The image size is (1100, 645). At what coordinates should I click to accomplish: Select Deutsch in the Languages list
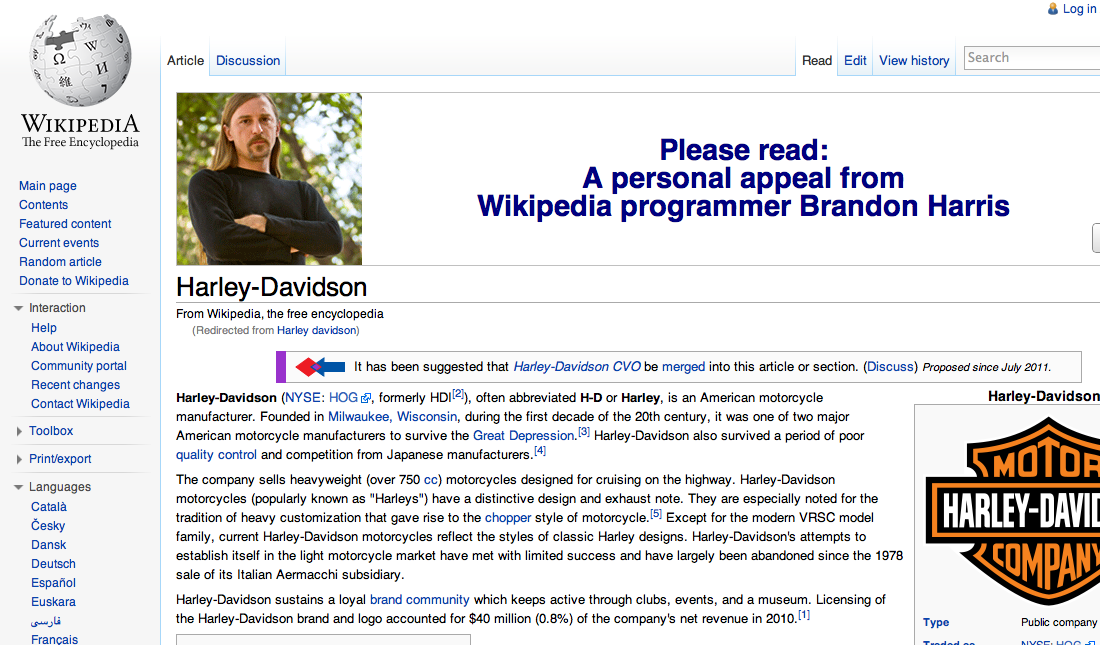pos(53,564)
